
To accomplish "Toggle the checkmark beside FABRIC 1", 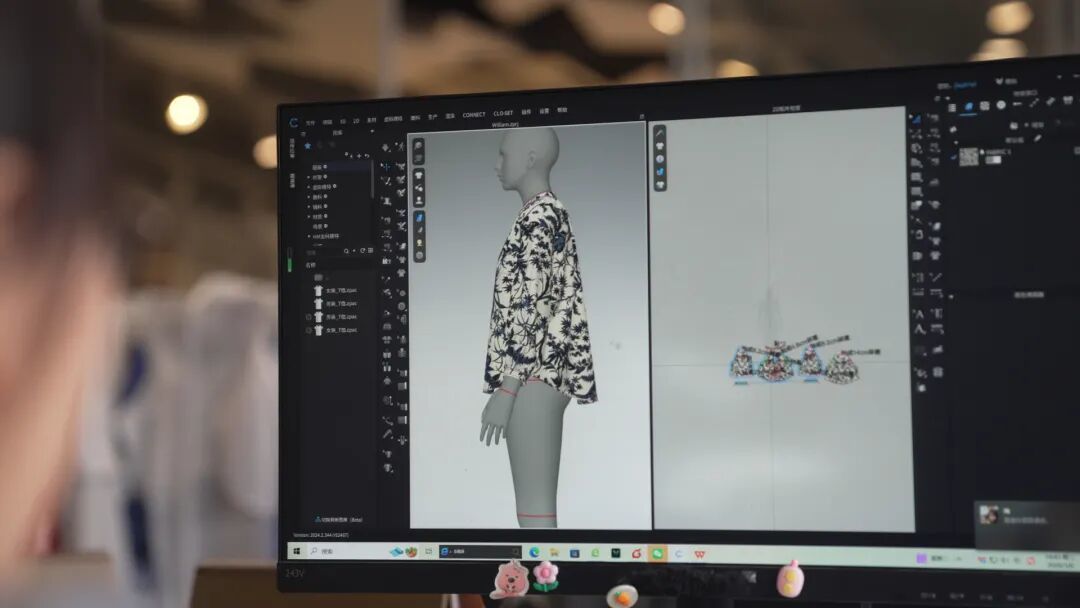I will [x=954, y=157].
